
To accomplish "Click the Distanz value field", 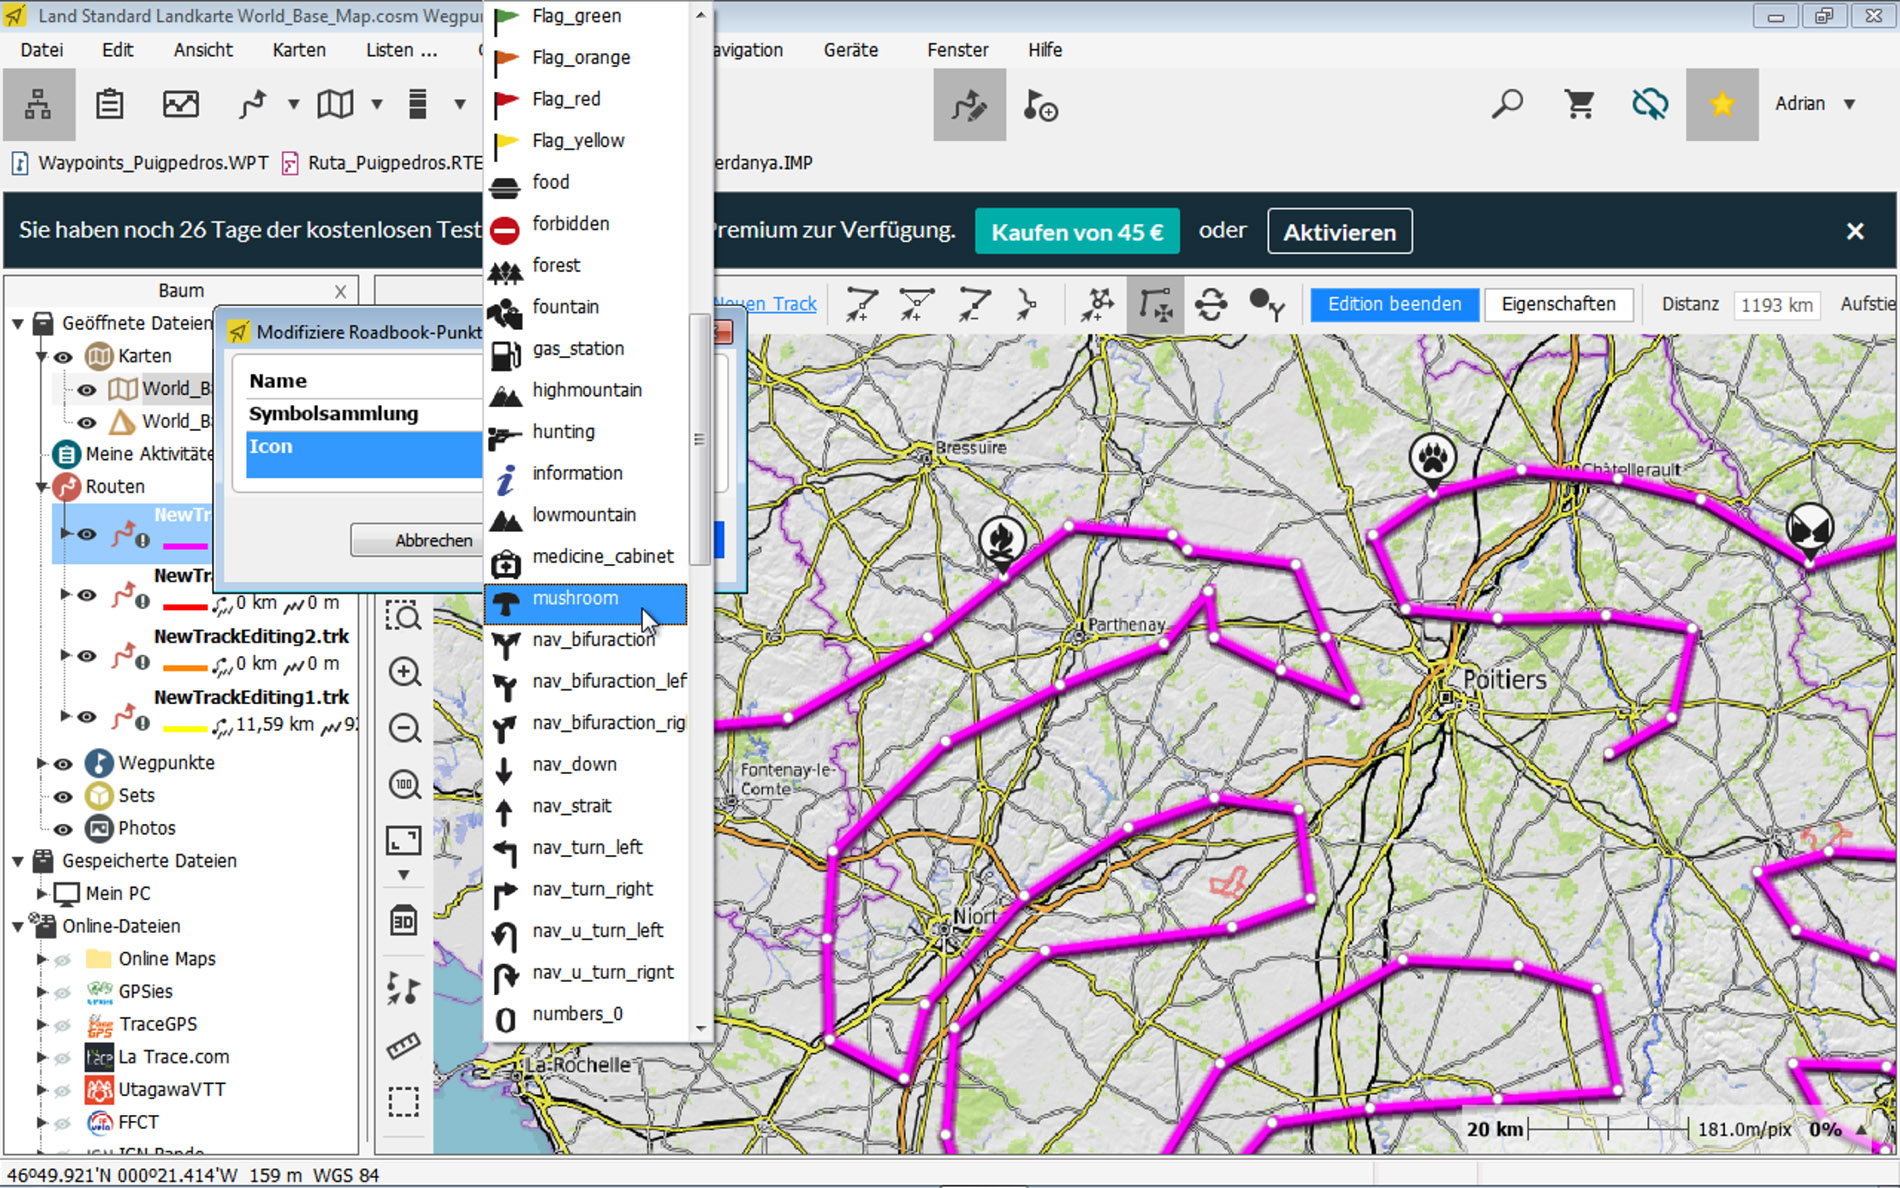I will click(1776, 305).
